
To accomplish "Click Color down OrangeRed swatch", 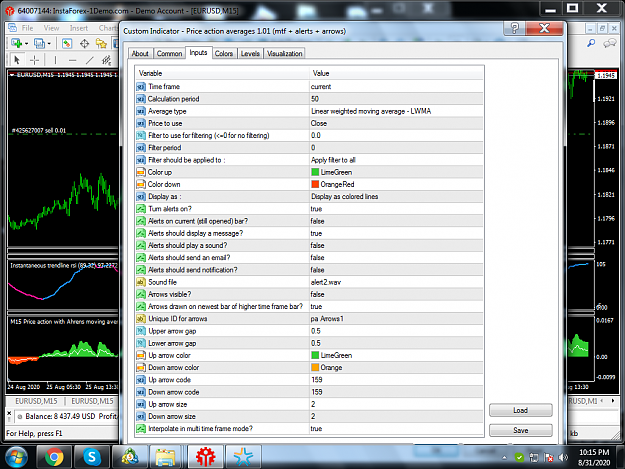I will tap(315, 184).
